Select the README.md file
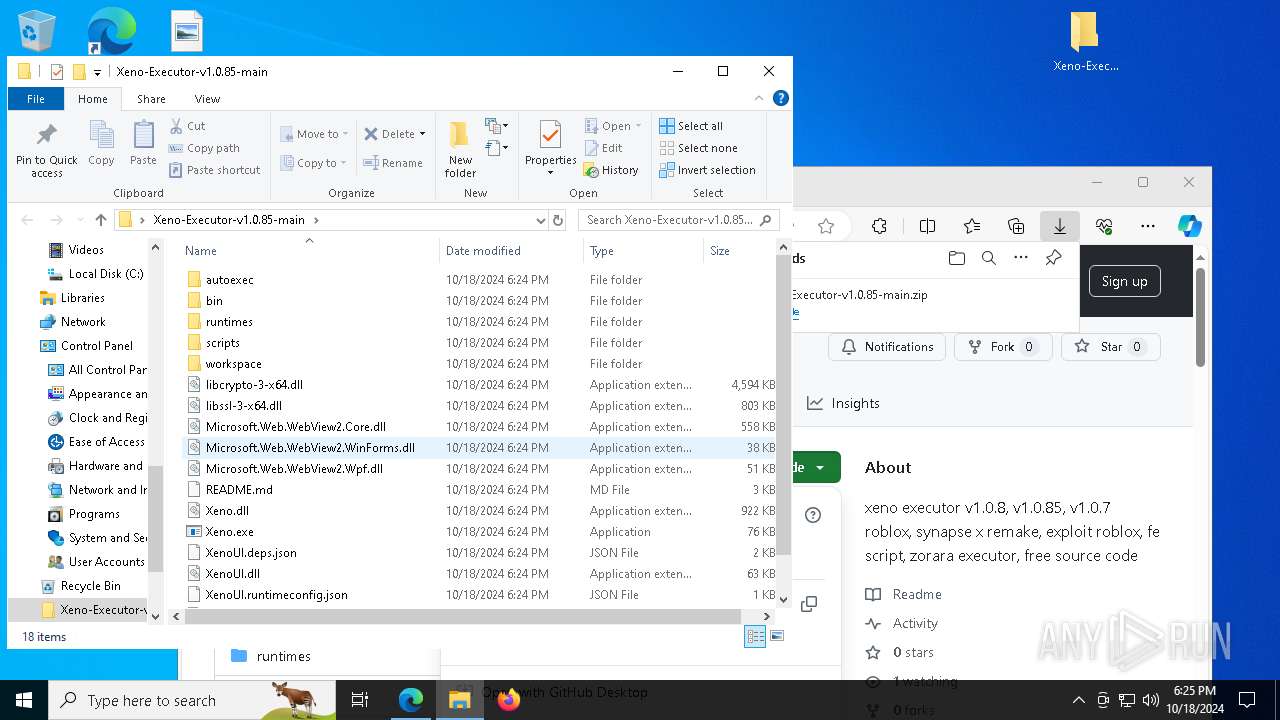Image resolution: width=1280 pixels, height=720 pixels. point(239,490)
